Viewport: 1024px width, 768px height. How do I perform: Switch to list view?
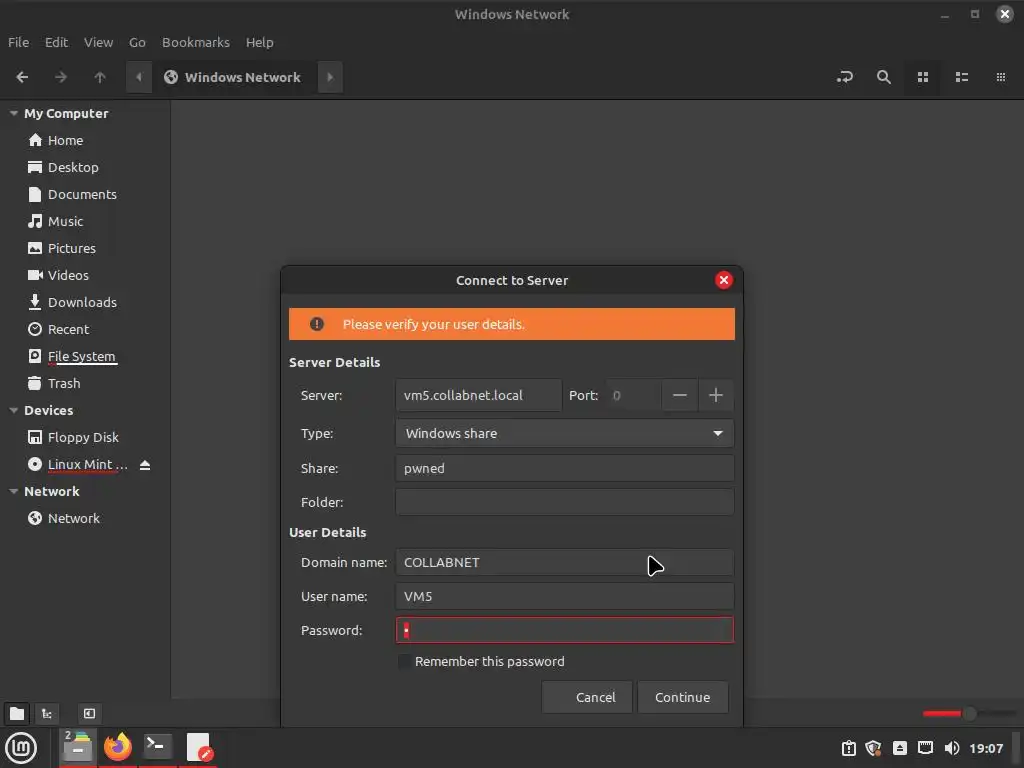961,77
